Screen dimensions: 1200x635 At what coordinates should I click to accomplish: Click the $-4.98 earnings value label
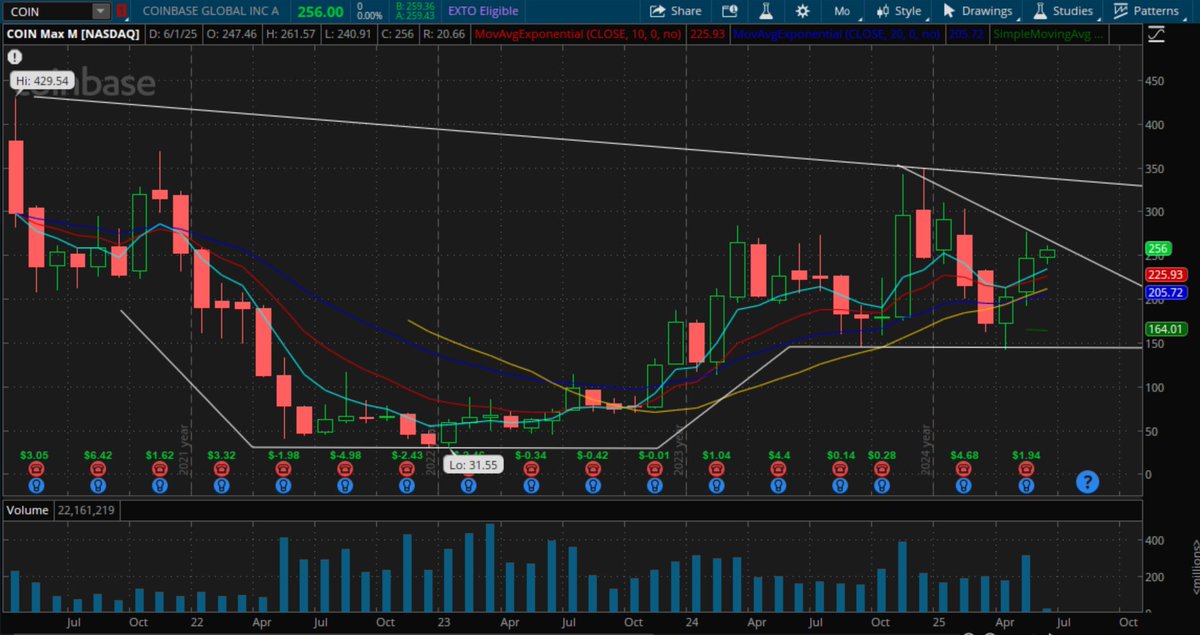(x=344, y=454)
